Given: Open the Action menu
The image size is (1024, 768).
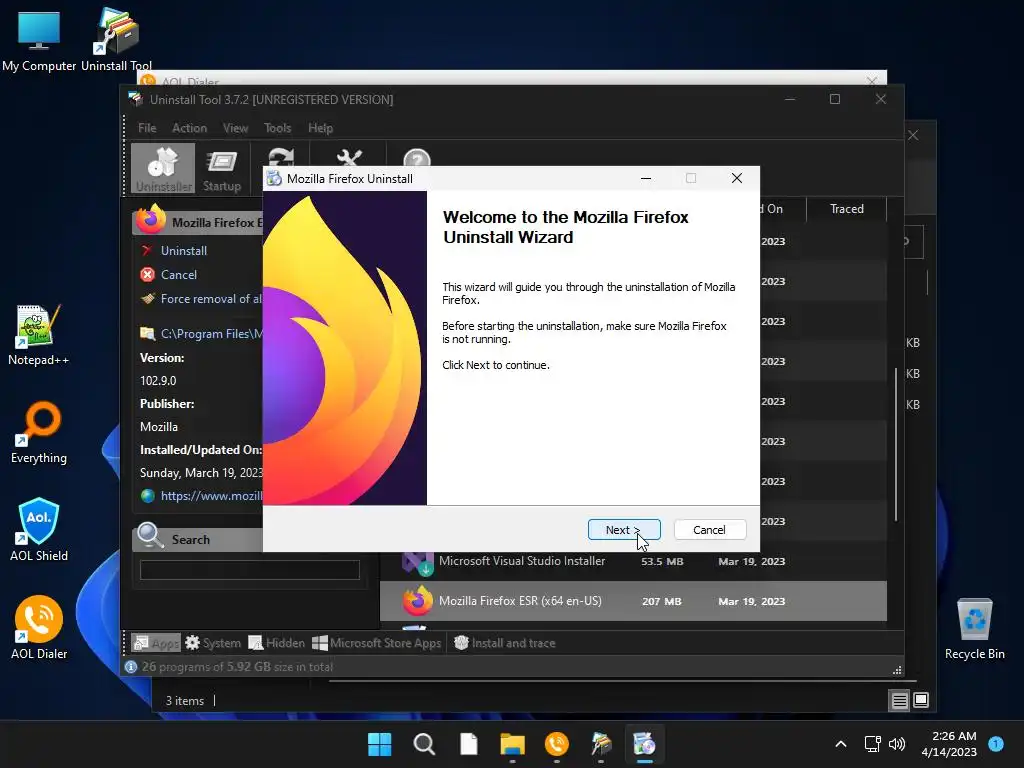Looking at the screenshot, I should 189,128.
